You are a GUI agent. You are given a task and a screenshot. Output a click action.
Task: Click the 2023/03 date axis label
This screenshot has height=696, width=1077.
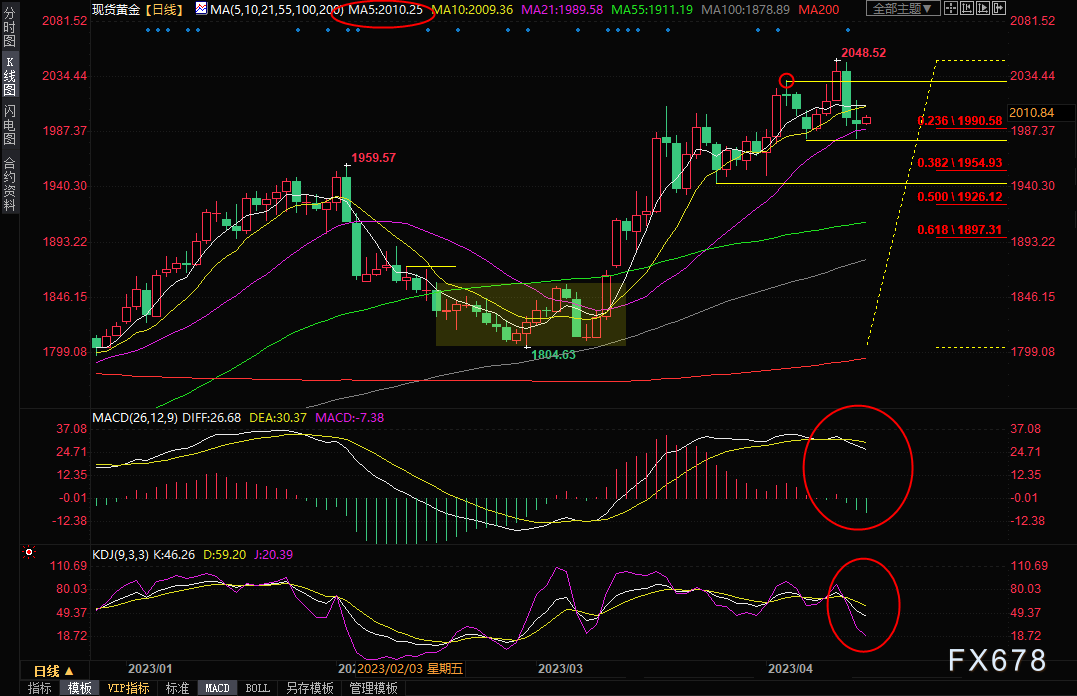click(x=560, y=669)
